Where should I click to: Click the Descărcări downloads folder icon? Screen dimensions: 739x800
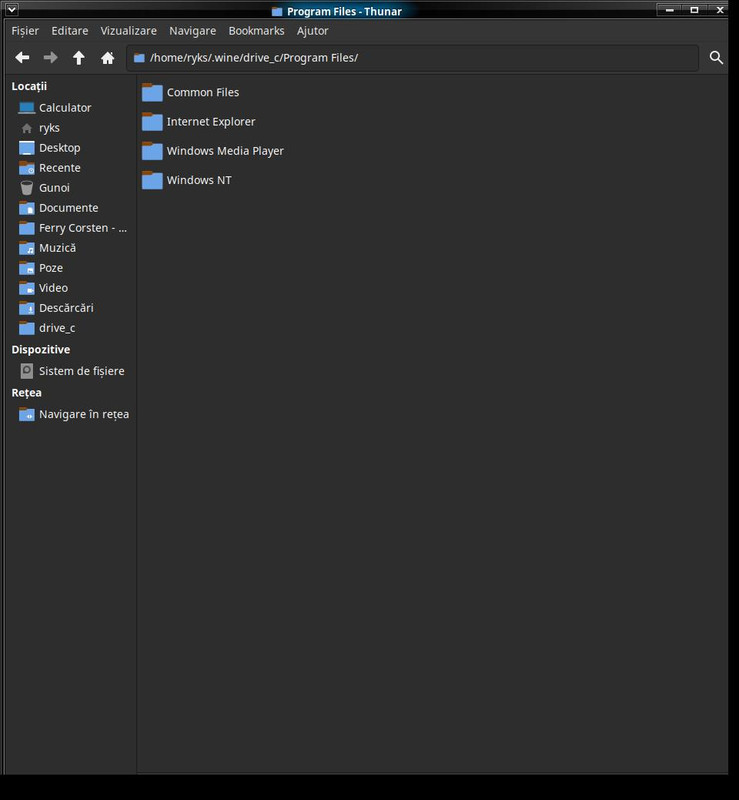coord(27,308)
